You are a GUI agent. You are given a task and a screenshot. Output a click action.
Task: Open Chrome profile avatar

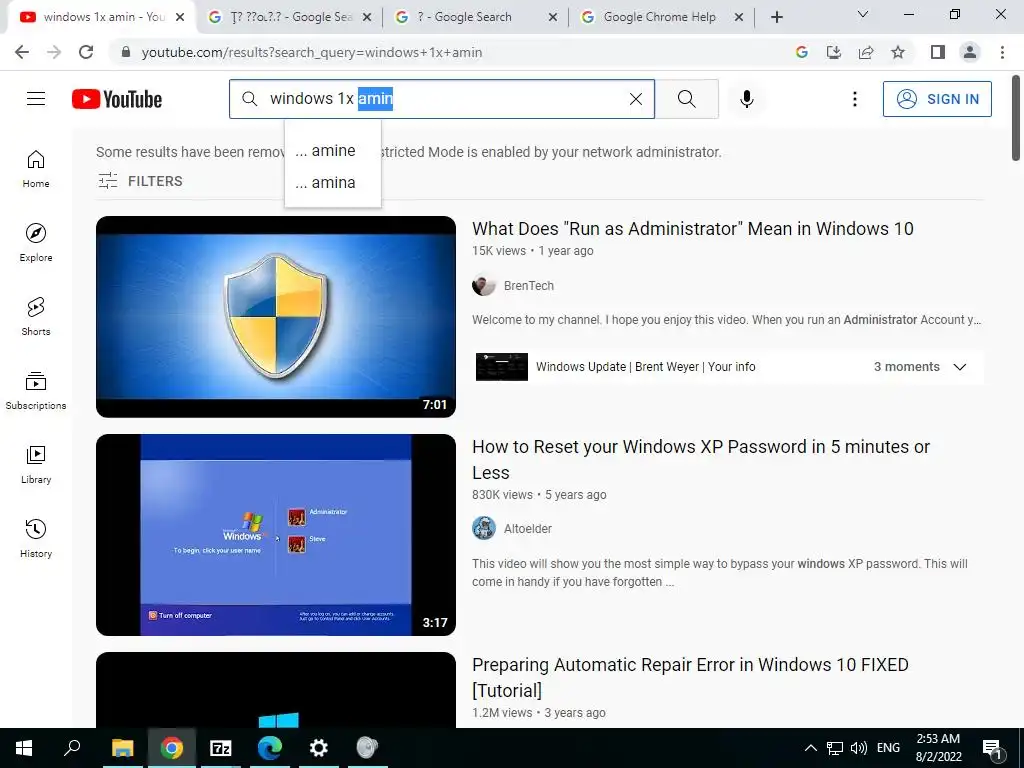pyautogui.click(x=970, y=52)
